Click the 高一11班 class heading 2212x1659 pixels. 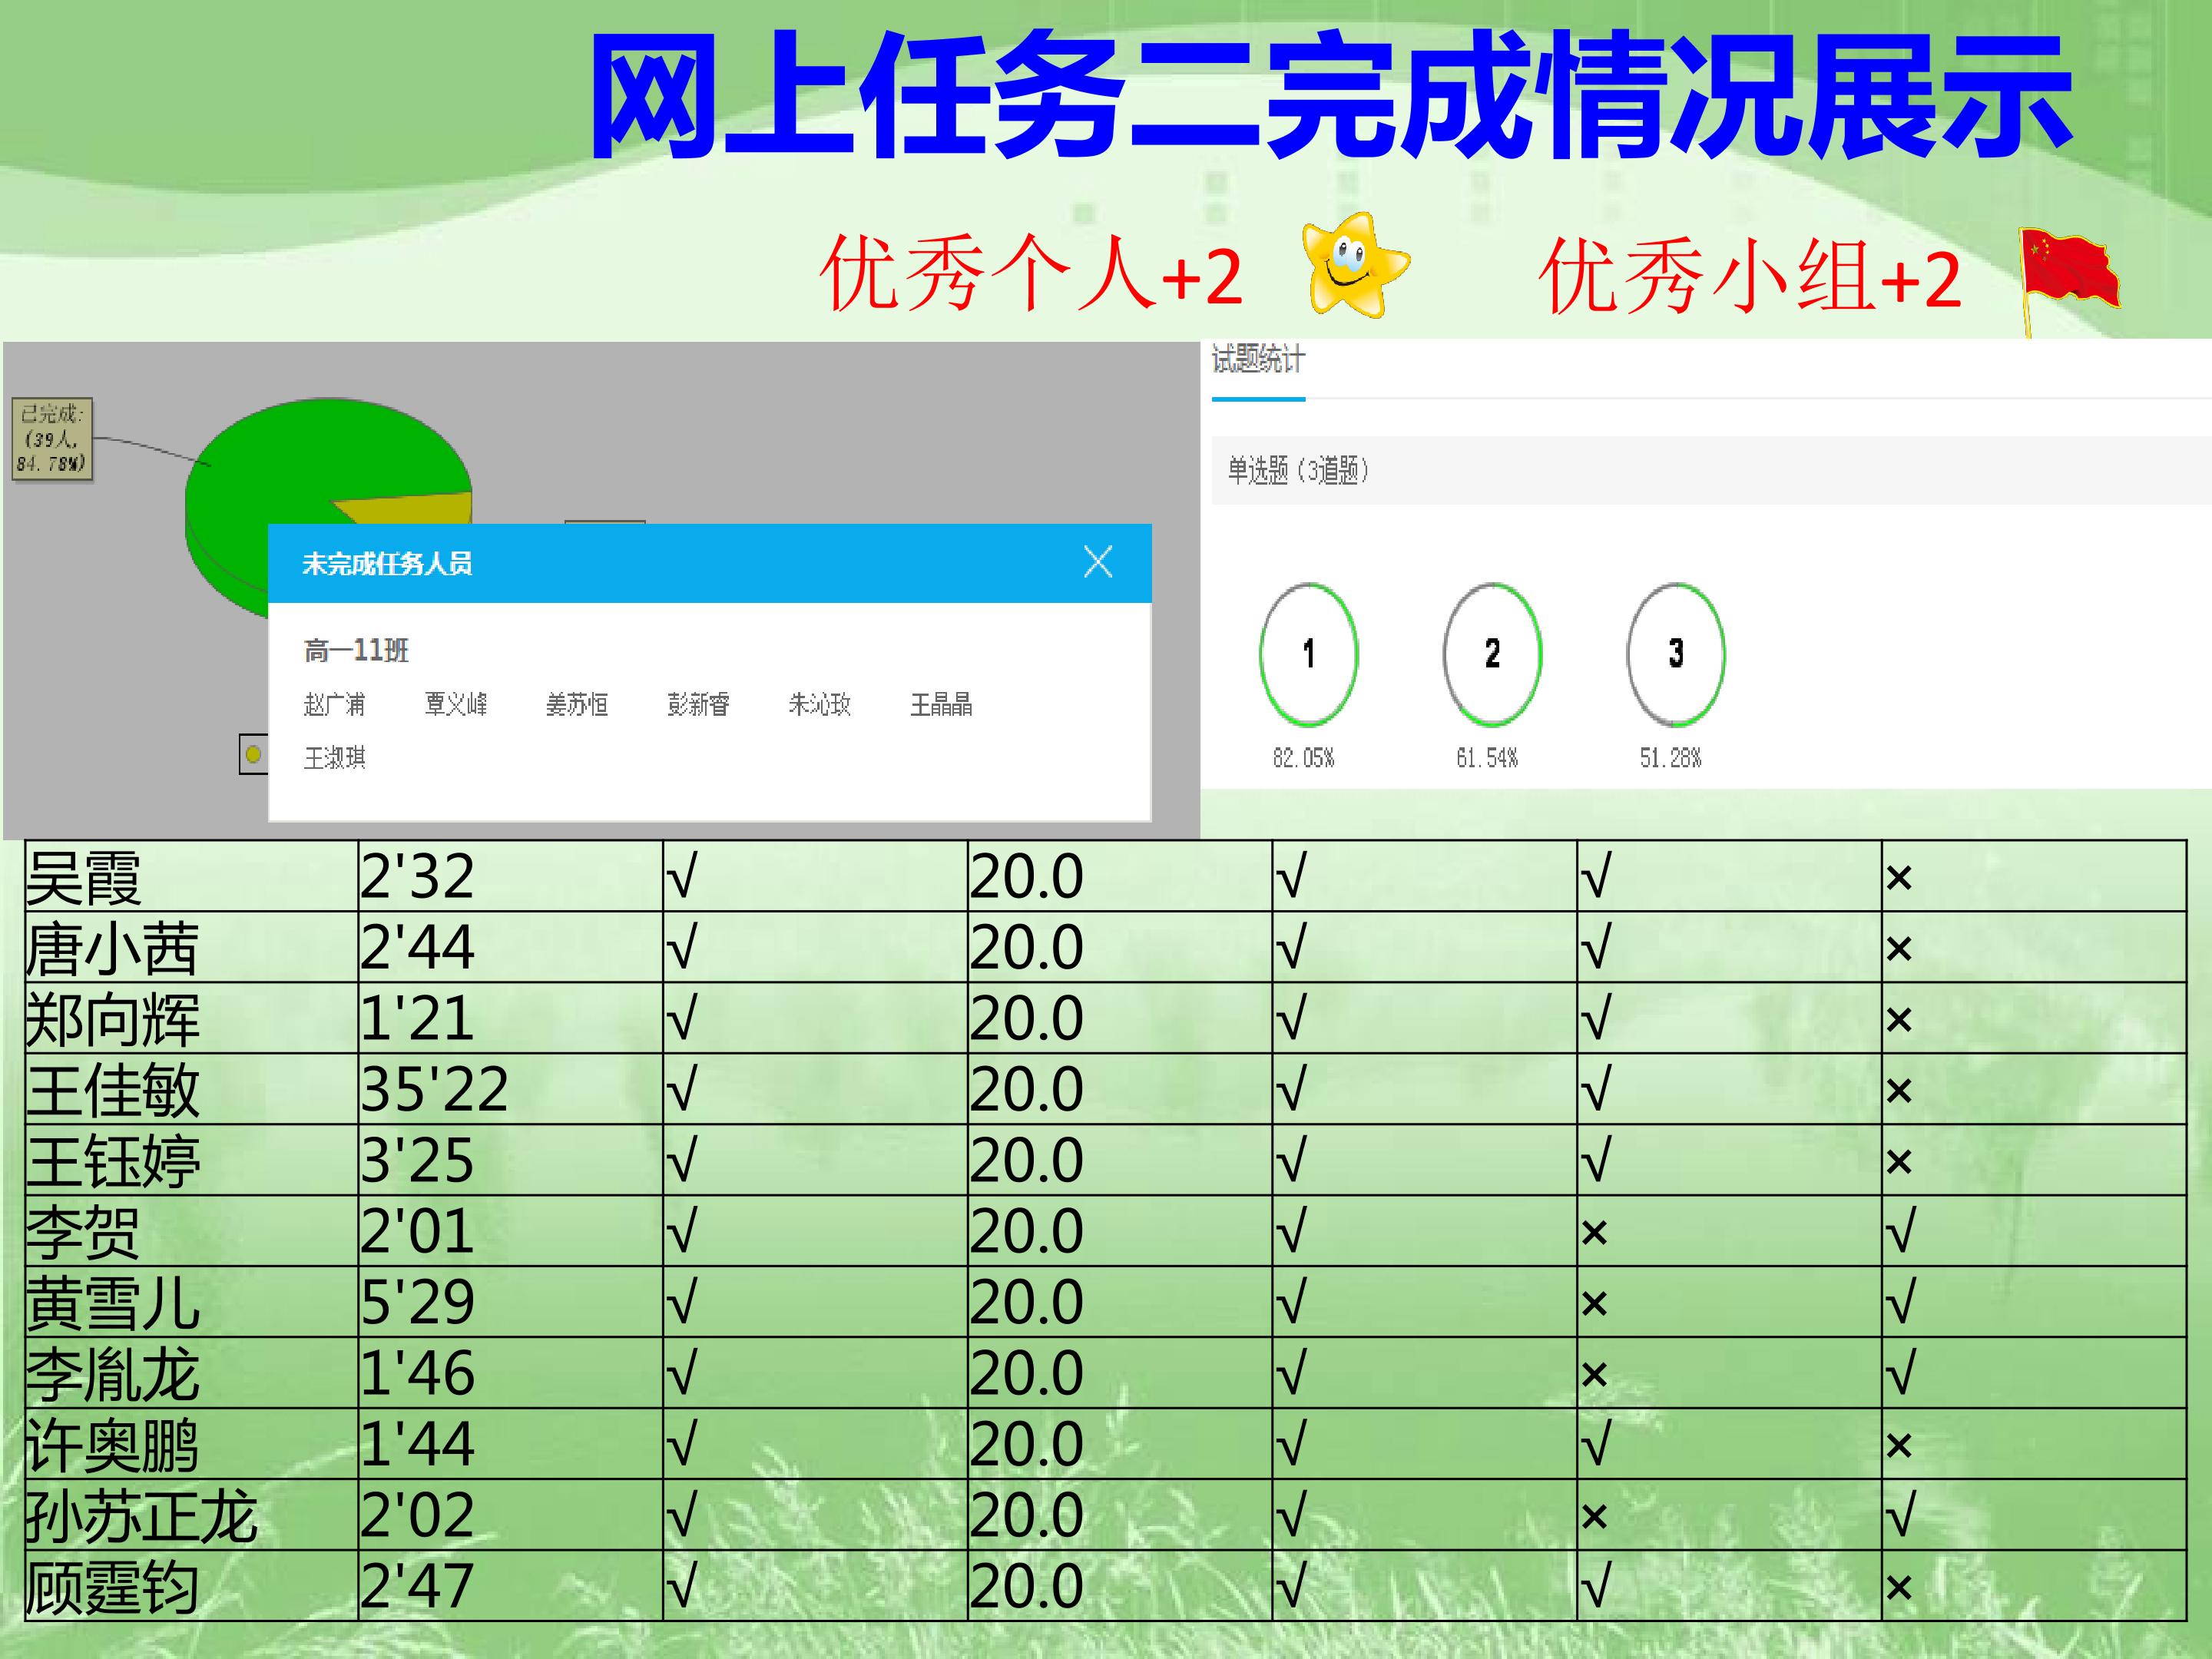pos(357,651)
